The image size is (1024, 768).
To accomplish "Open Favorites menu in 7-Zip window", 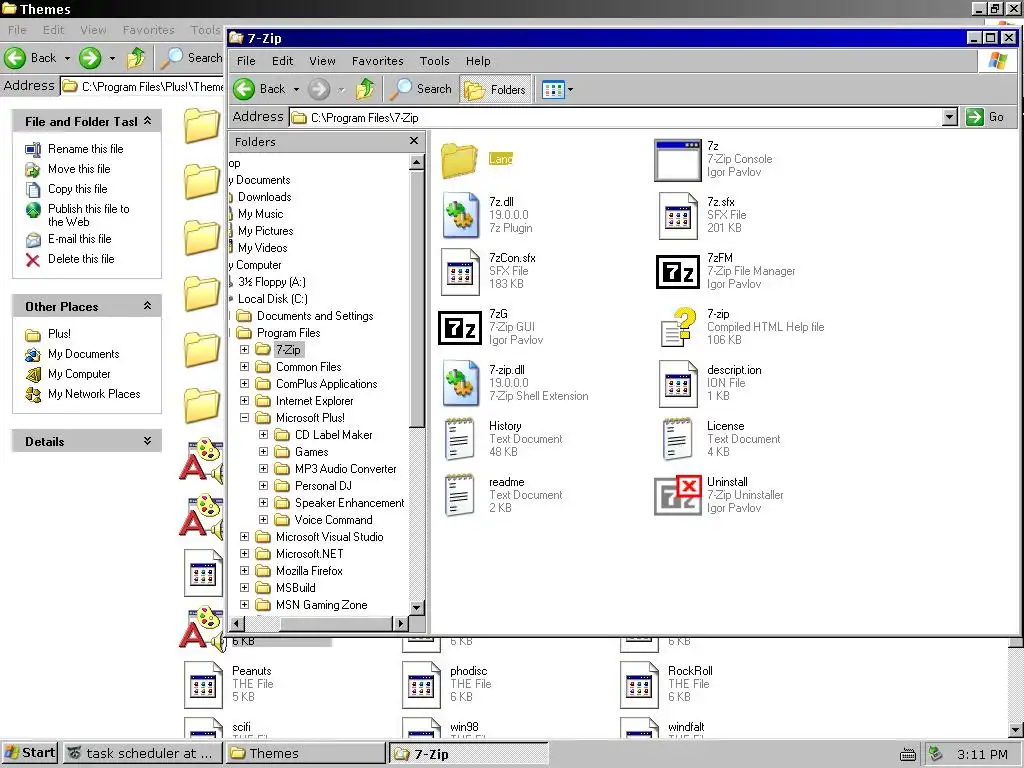I will point(377,61).
